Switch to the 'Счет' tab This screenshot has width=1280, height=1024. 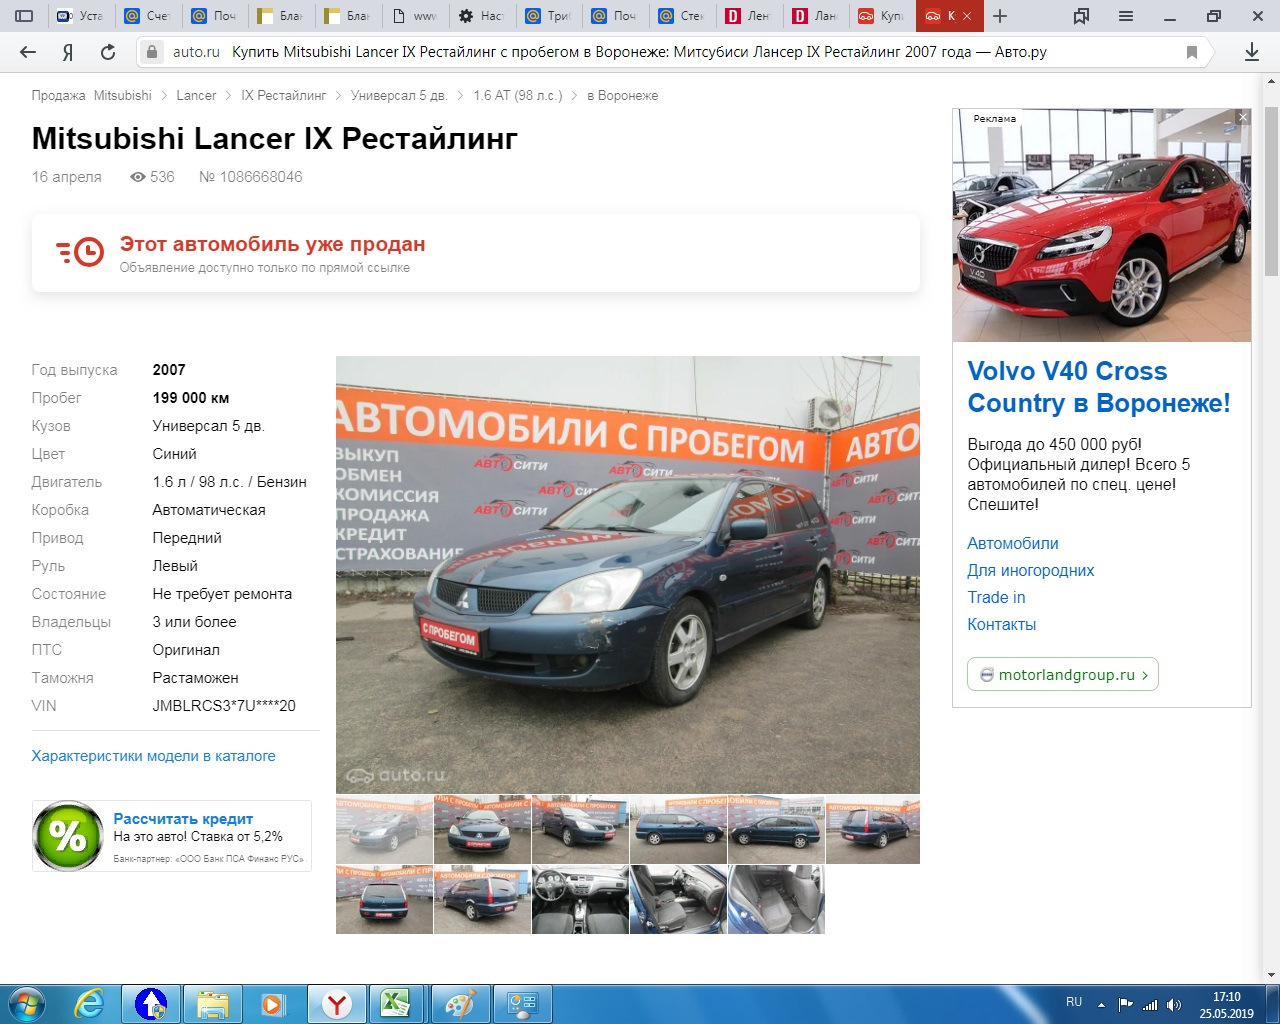point(147,16)
